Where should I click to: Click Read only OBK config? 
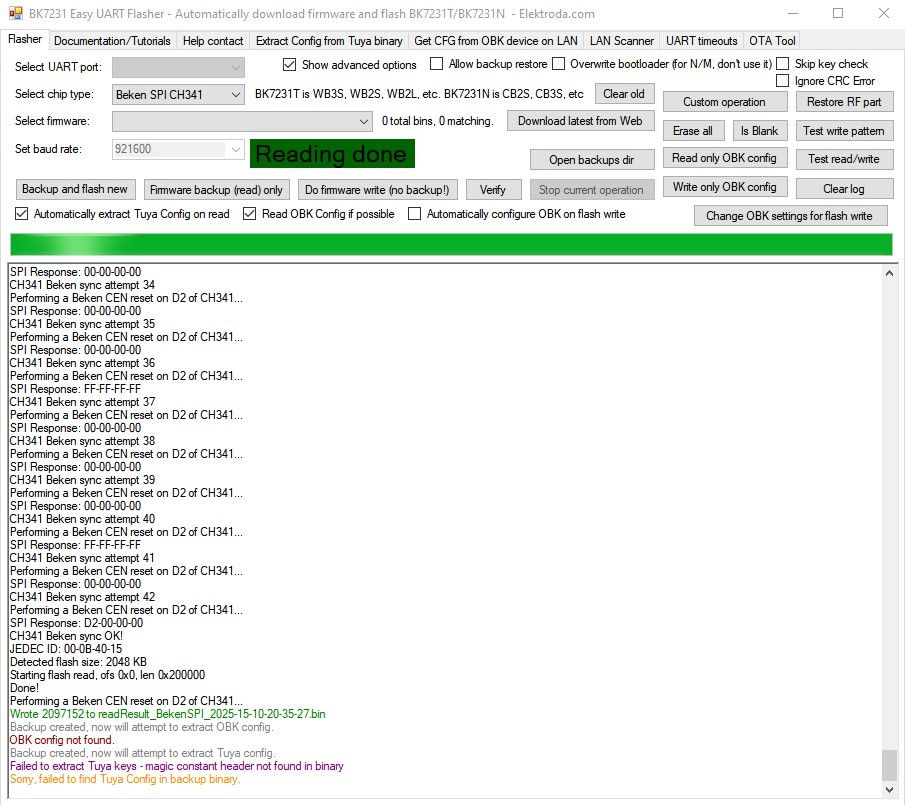(724, 158)
